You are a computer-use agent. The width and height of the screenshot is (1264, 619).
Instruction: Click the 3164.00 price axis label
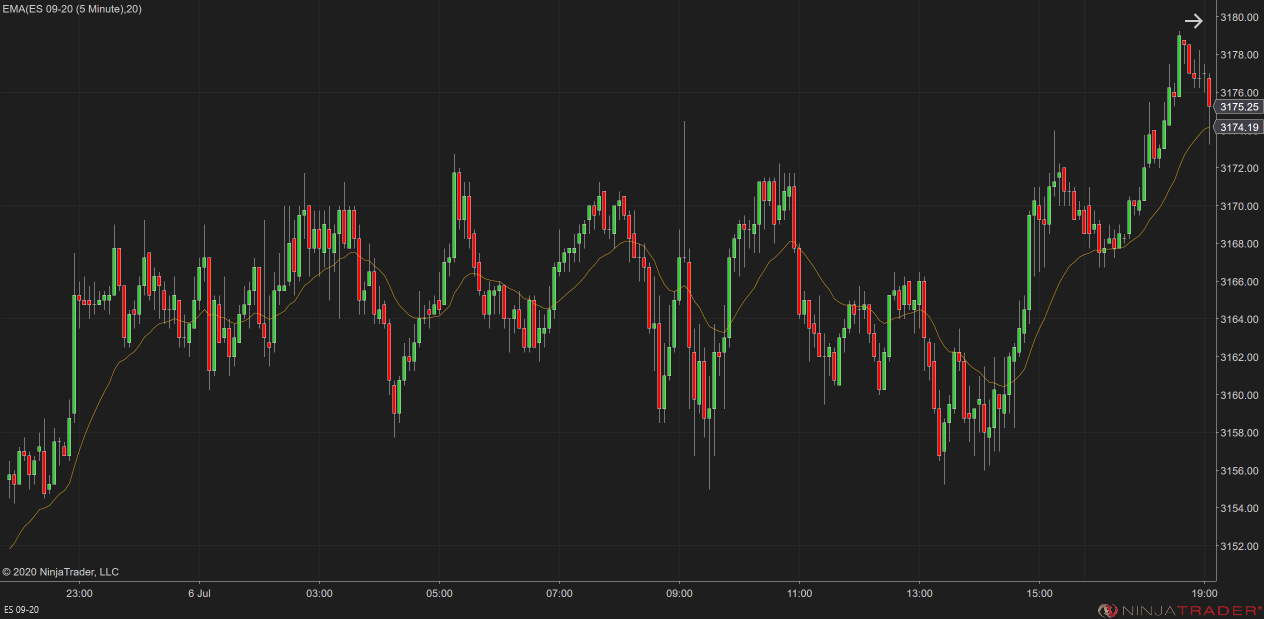tap(1239, 319)
